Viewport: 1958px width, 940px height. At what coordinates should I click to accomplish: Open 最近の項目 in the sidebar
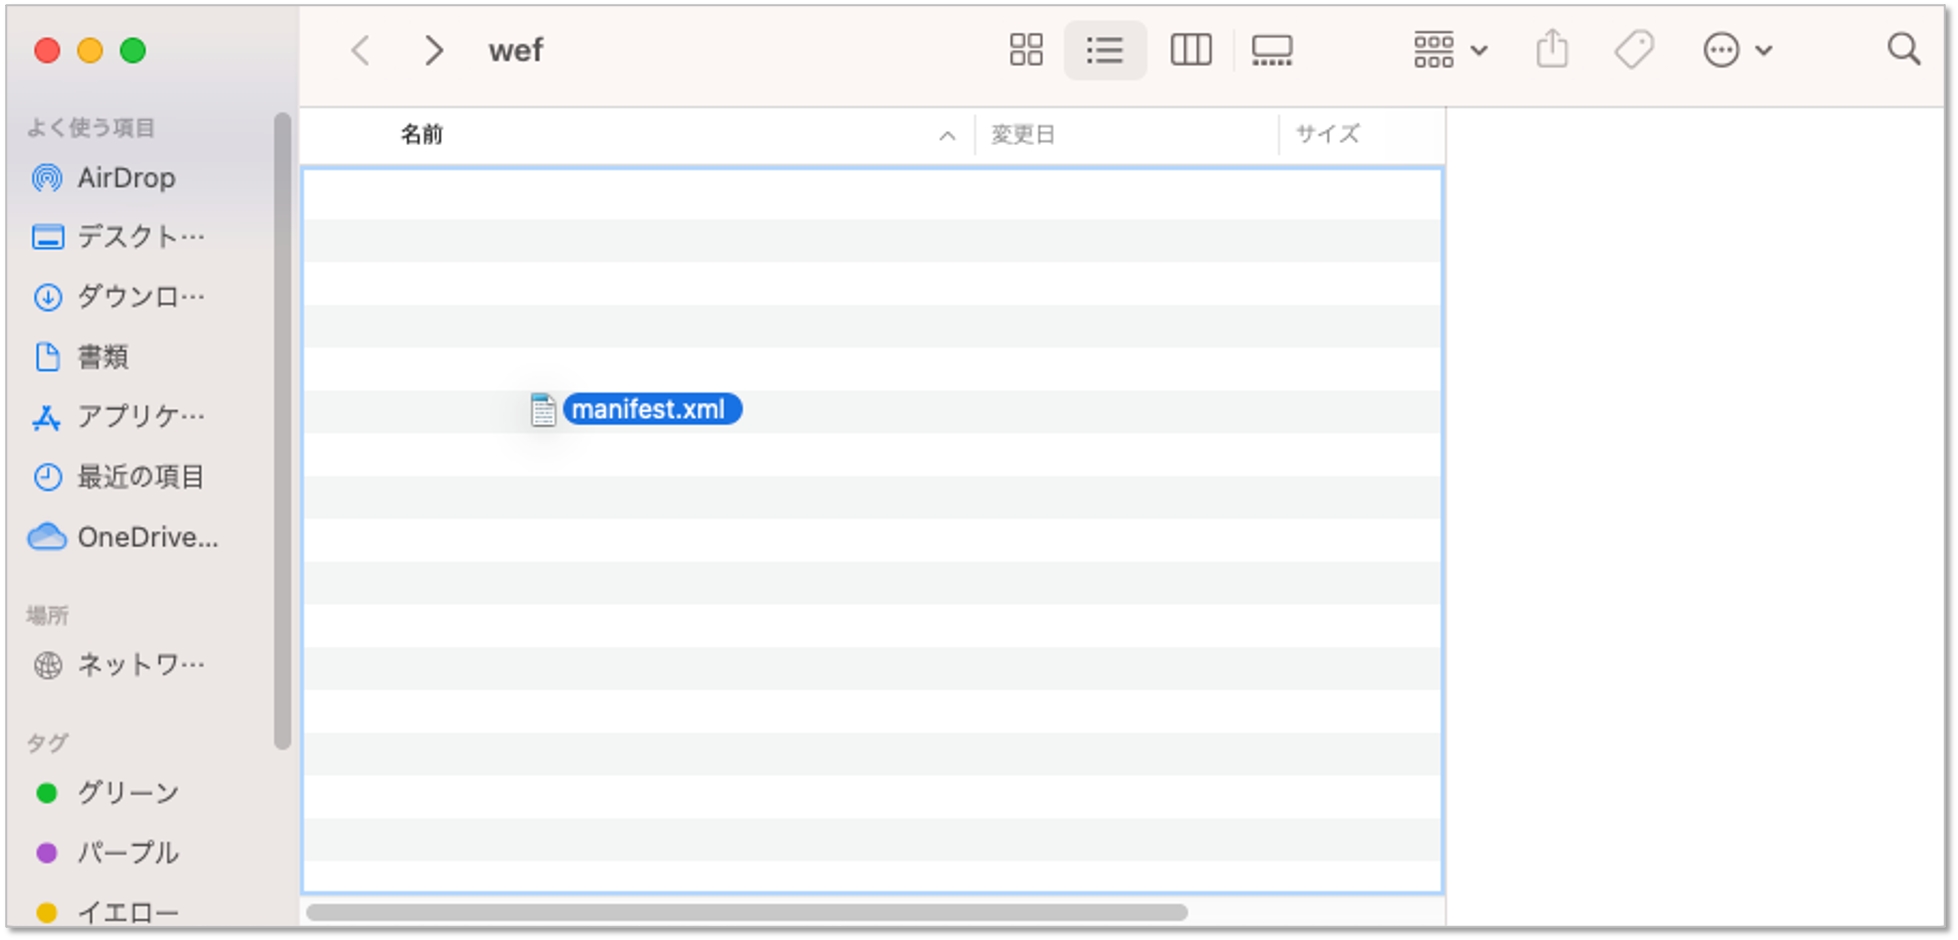140,477
